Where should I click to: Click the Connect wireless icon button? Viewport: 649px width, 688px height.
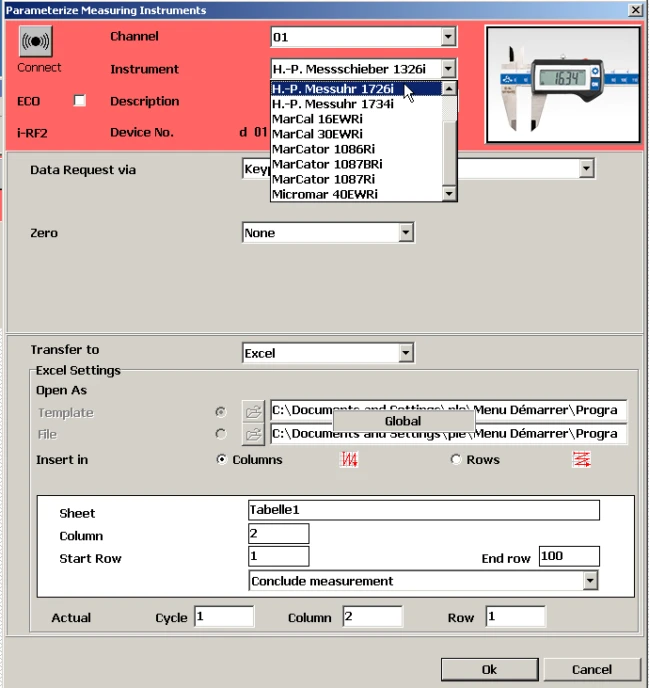36,43
